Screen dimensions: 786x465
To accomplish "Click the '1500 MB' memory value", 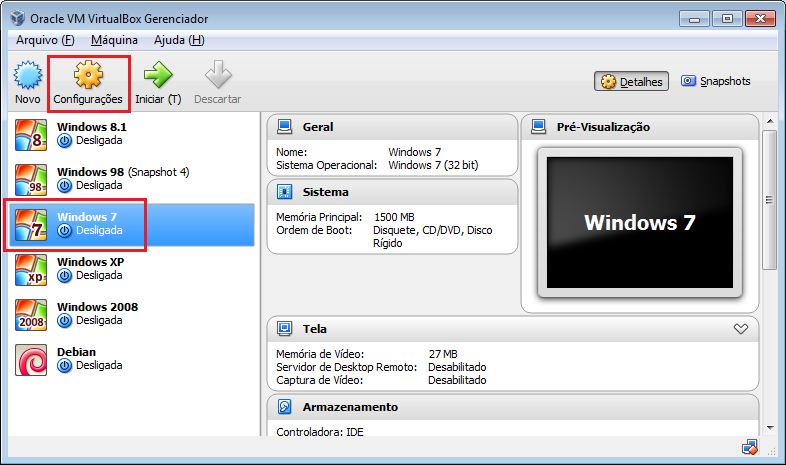I will (395, 217).
